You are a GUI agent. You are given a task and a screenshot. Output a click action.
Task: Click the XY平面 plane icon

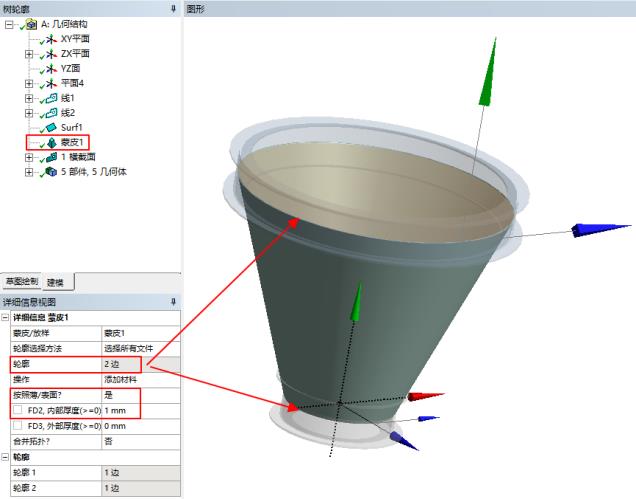(50, 38)
